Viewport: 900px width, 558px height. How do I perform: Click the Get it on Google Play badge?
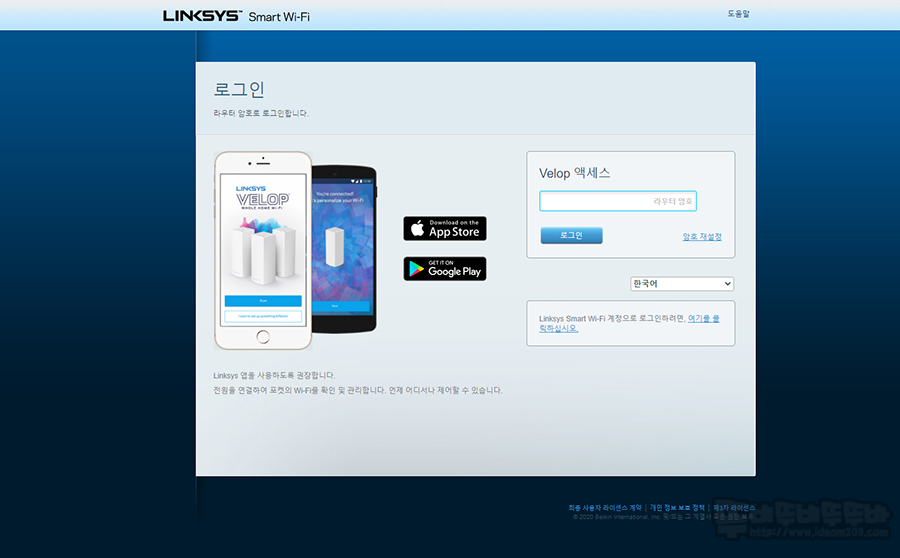[x=445, y=269]
